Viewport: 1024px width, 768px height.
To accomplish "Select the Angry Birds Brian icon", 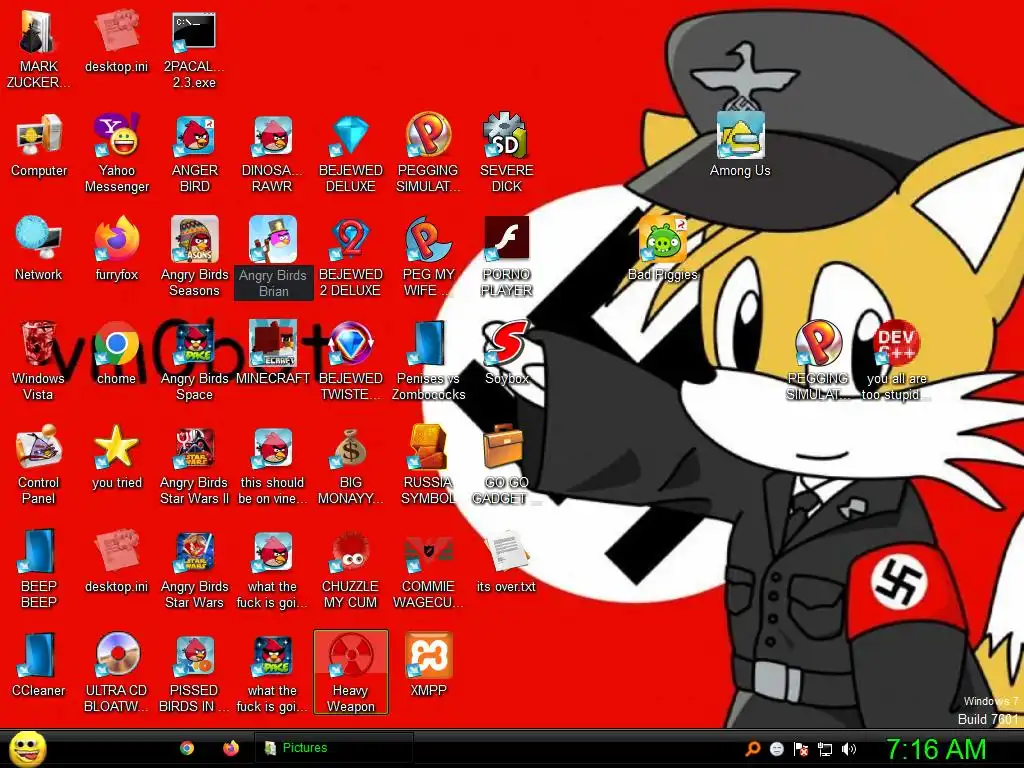I will [273, 257].
